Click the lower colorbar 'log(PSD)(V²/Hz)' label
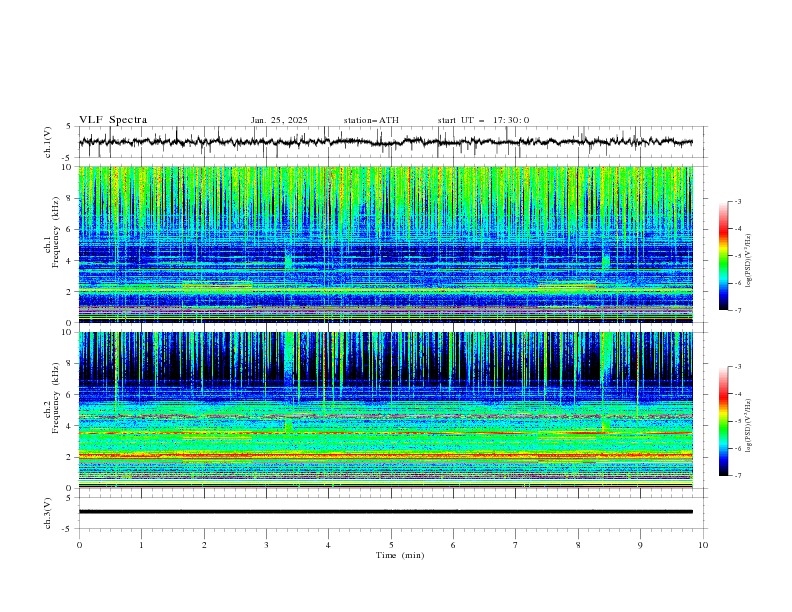The image size is (792, 612). tap(748, 425)
